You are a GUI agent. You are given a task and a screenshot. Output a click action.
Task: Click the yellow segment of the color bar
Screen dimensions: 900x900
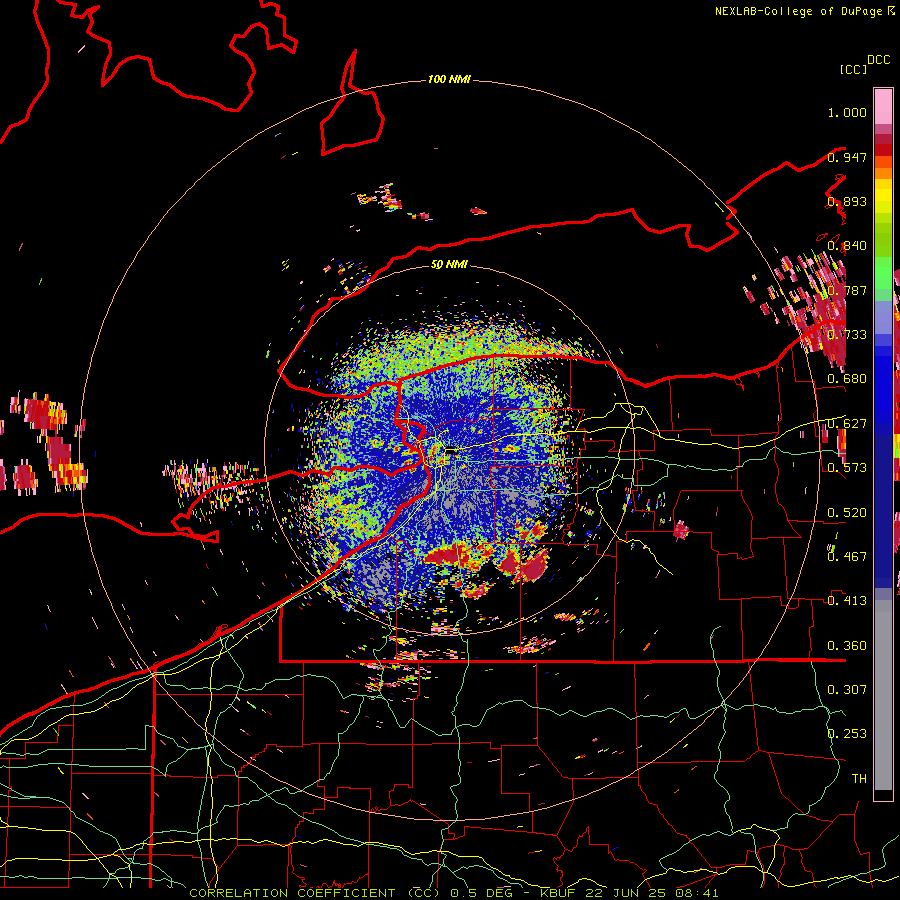[x=883, y=196]
